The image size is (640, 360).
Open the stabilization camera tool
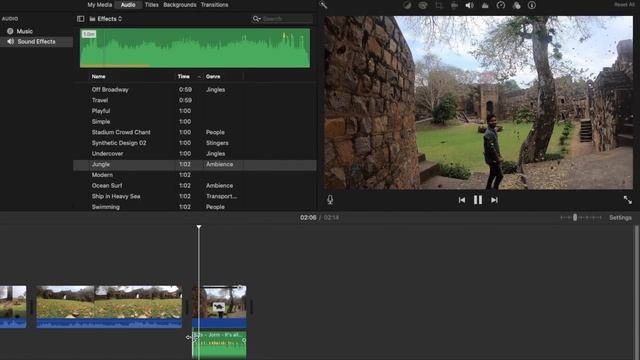pyautogui.click(x=454, y=5)
